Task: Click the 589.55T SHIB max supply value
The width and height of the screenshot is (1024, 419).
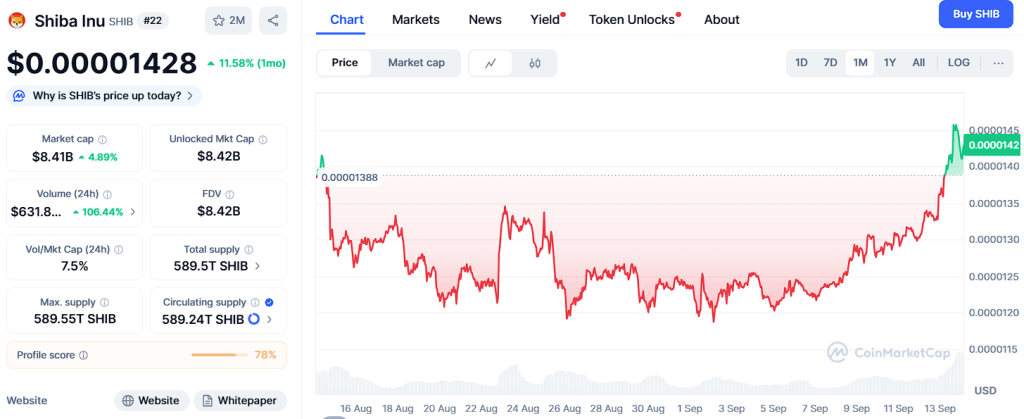Action: (75, 319)
